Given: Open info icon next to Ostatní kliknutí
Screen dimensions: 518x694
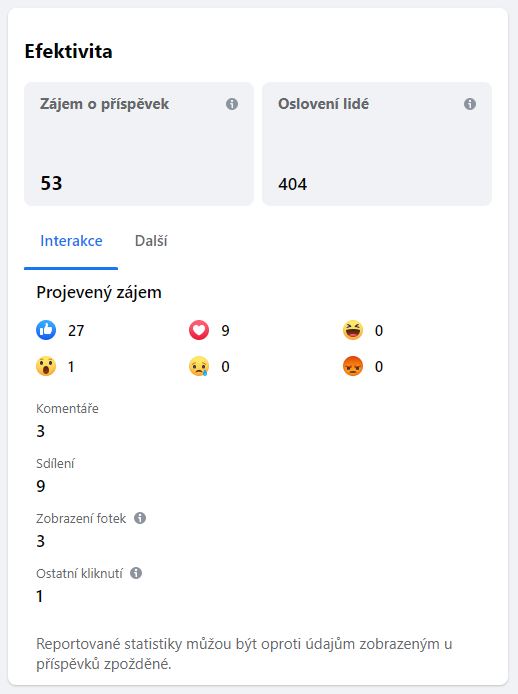Looking at the screenshot, I should tap(136, 573).
